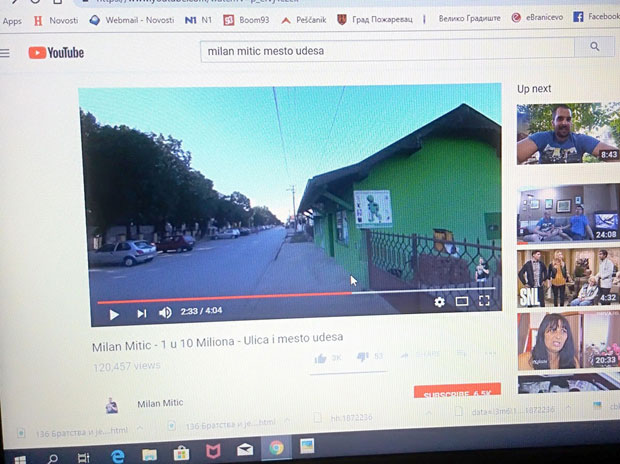The image size is (620, 464).
Task: Play the 8:43 Up next video thumbnail
Action: coord(567,133)
